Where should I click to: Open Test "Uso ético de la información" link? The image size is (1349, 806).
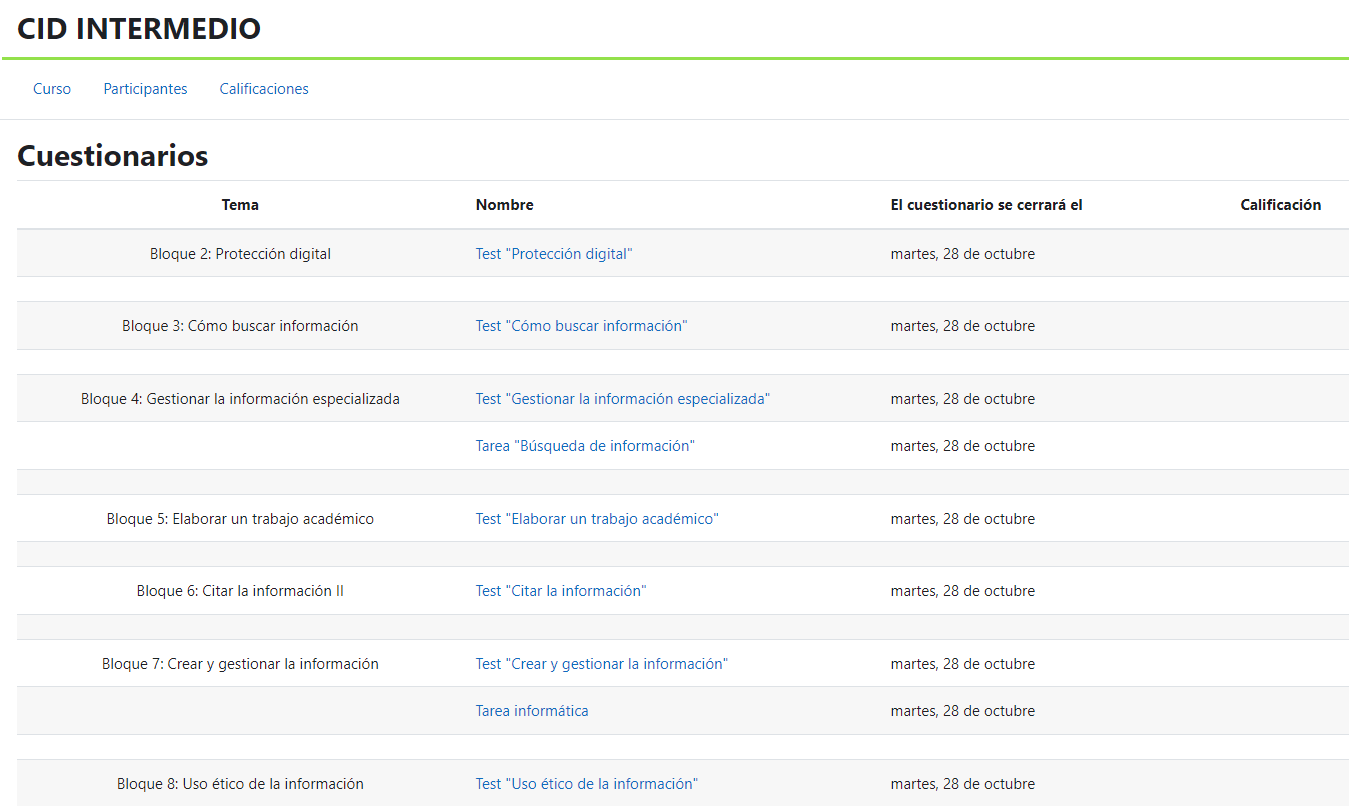[x=587, y=784]
